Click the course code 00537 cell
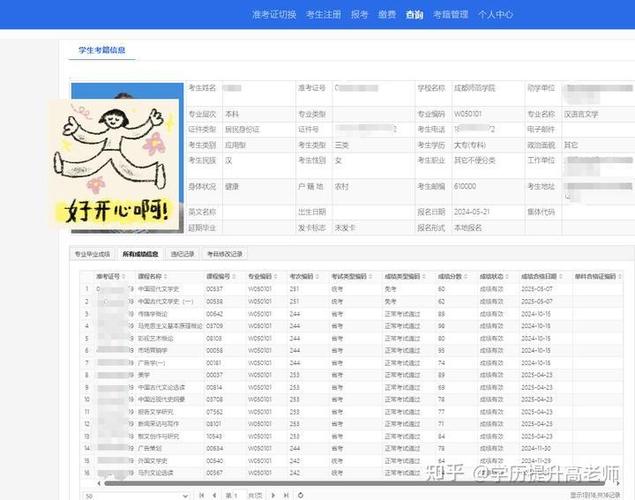The width and height of the screenshot is (635, 500). [x=214, y=289]
